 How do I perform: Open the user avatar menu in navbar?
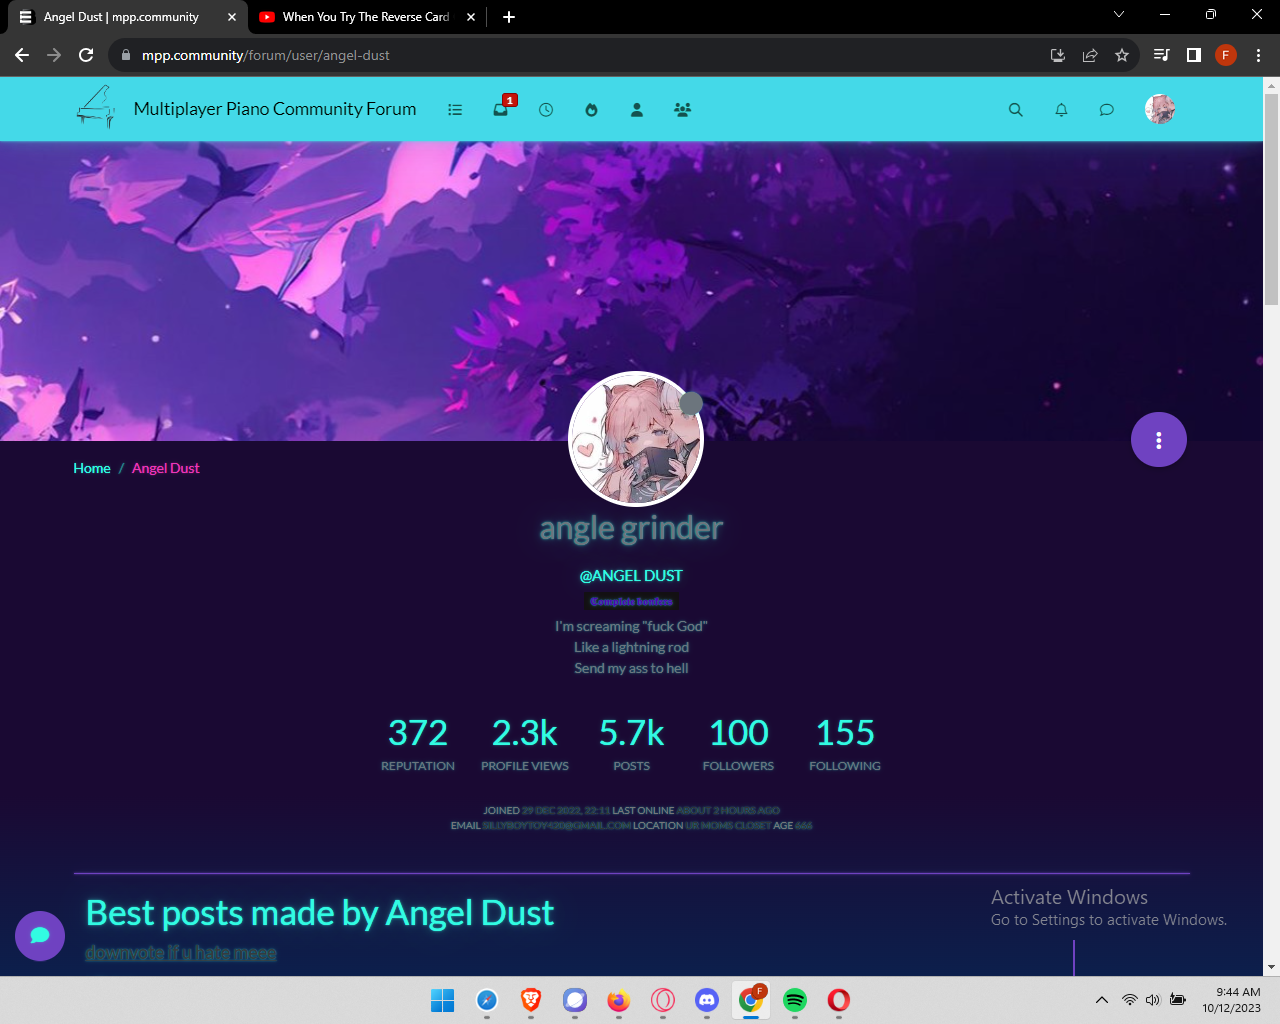1160,109
